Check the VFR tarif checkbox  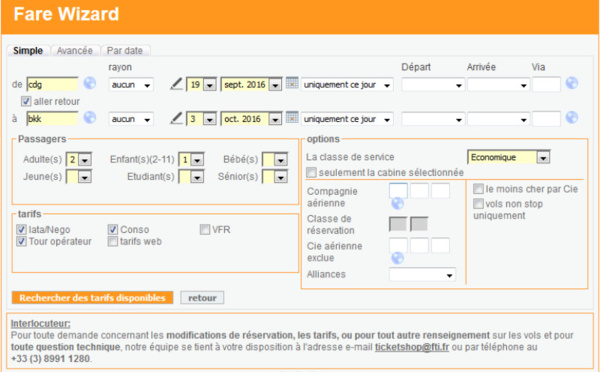[x=205, y=230]
